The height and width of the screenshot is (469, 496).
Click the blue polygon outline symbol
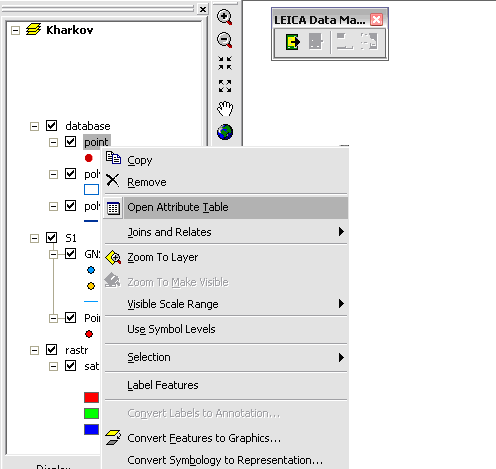(91, 189)
